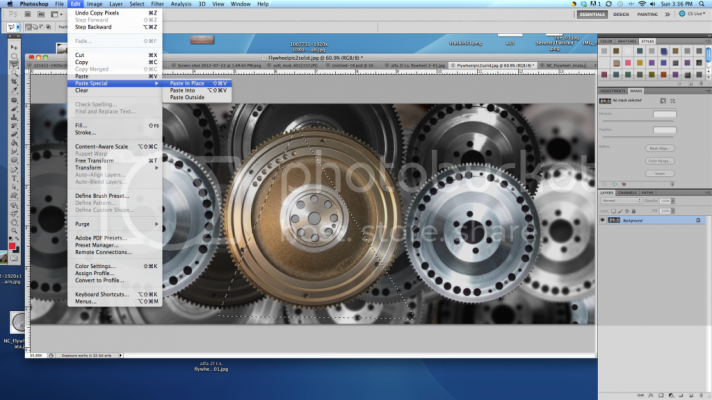The image size is (712, 400).
Task: Click the red foreground color swatch
Action: [x=12, y=246]
